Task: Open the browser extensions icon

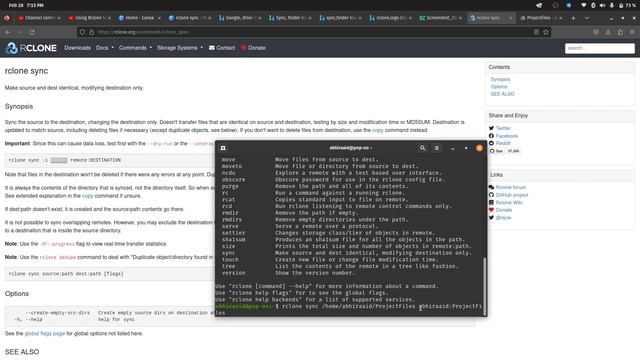Action: point(620,32)
